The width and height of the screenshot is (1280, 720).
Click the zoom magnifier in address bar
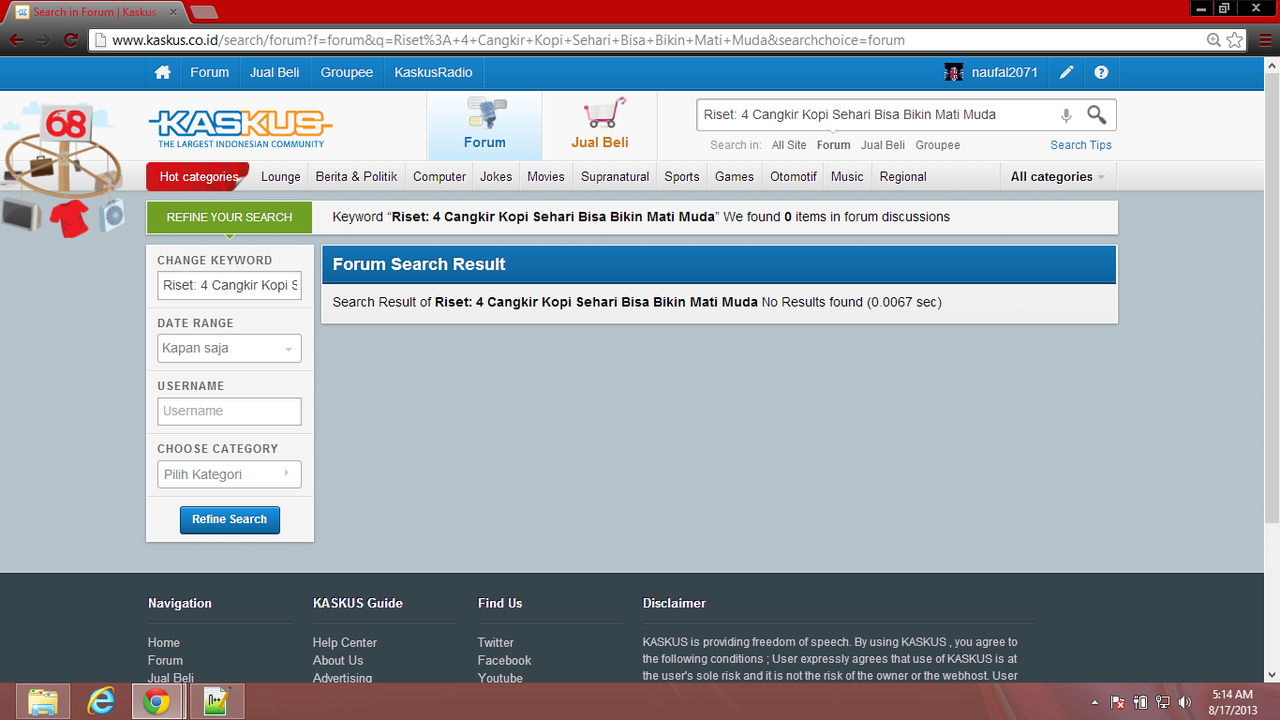1213,40
